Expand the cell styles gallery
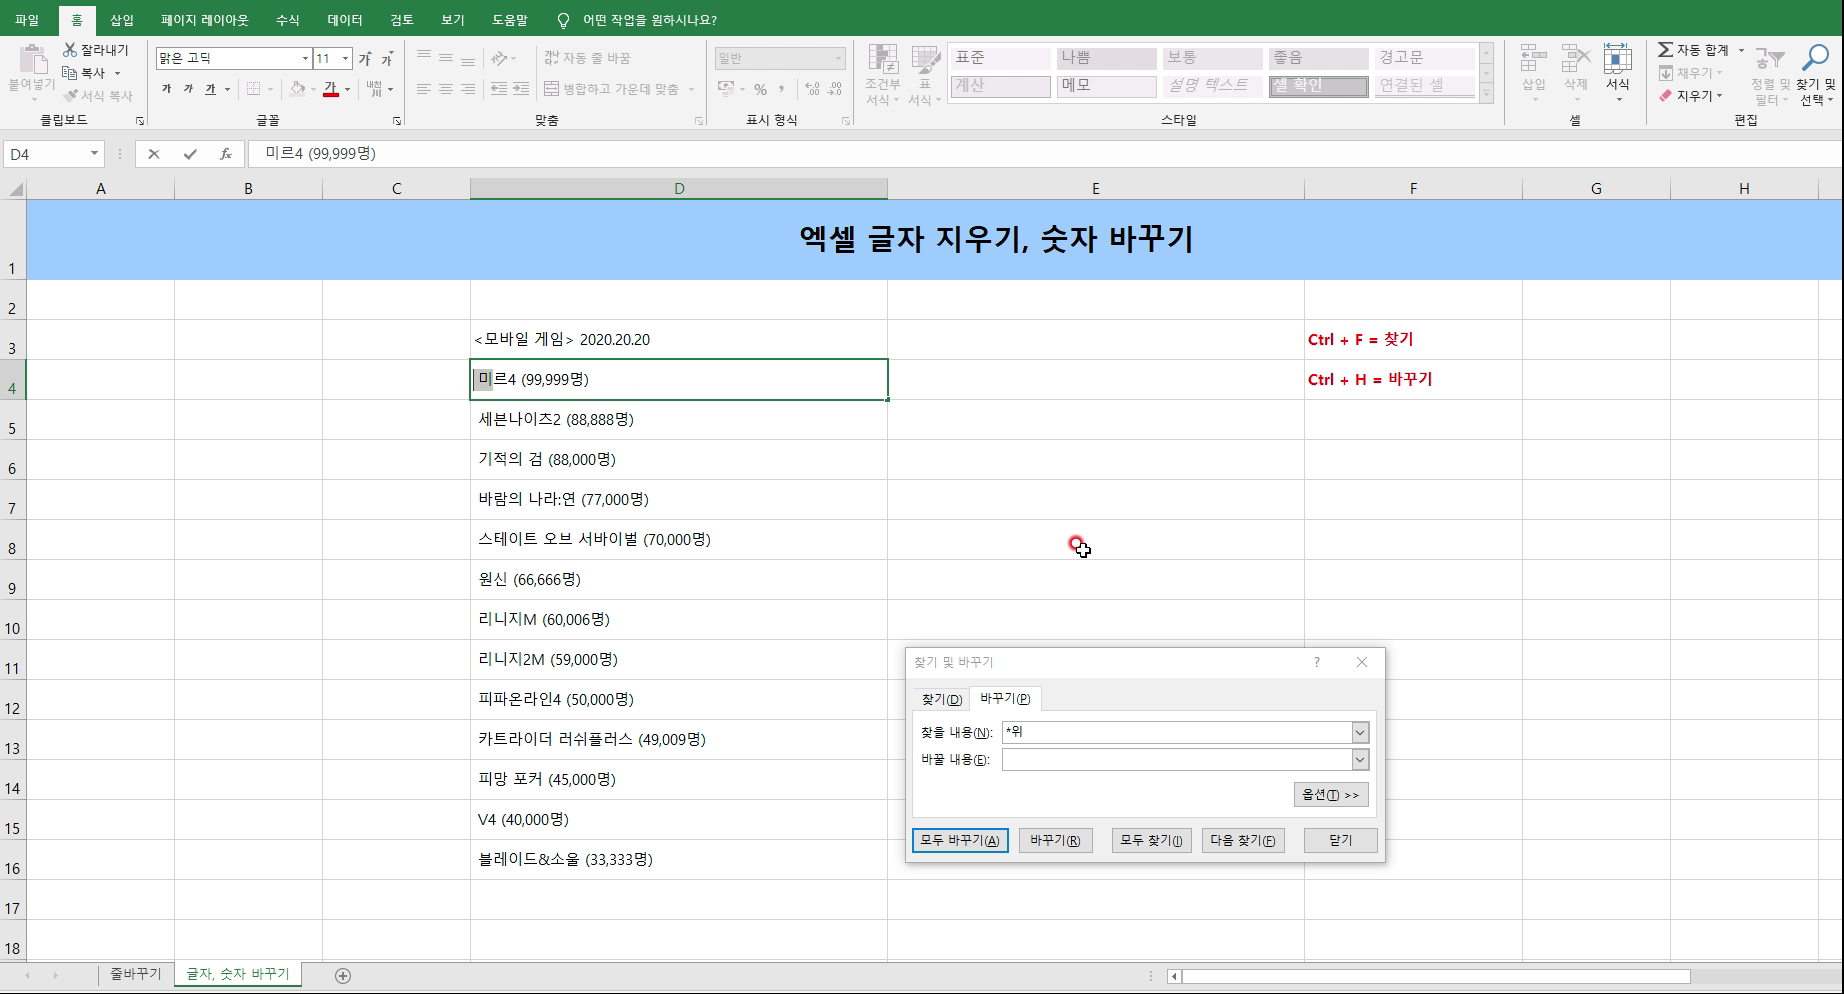Image resolution: width=1844 pixels, height=994 pixels. (x=1487, y=94)
